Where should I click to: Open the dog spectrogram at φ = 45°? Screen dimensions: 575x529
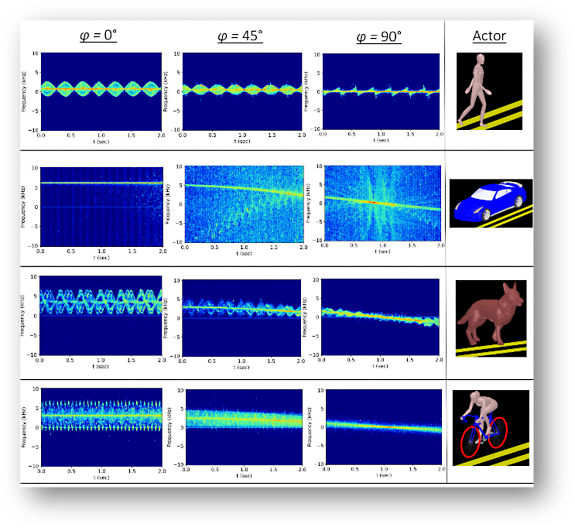pyautogui.click(x=241, y=318)
